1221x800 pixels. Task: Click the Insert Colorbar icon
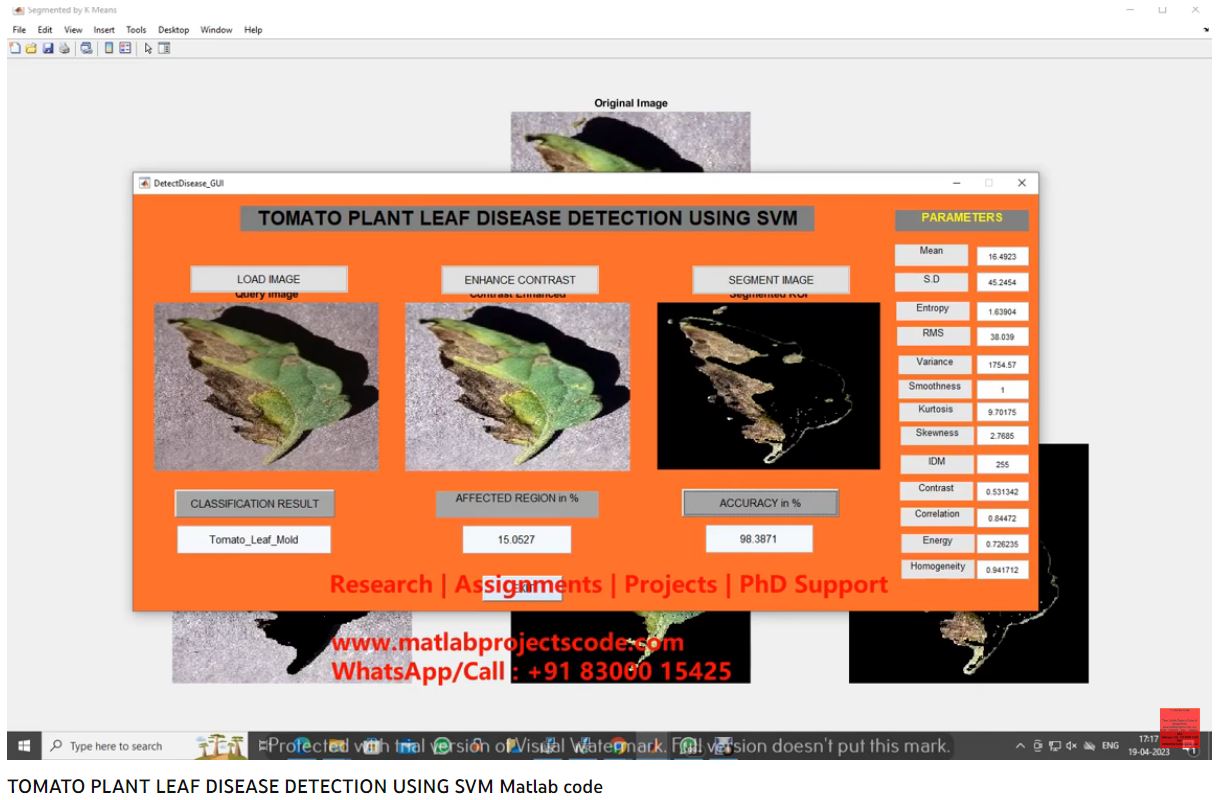(x=108, y=47)
